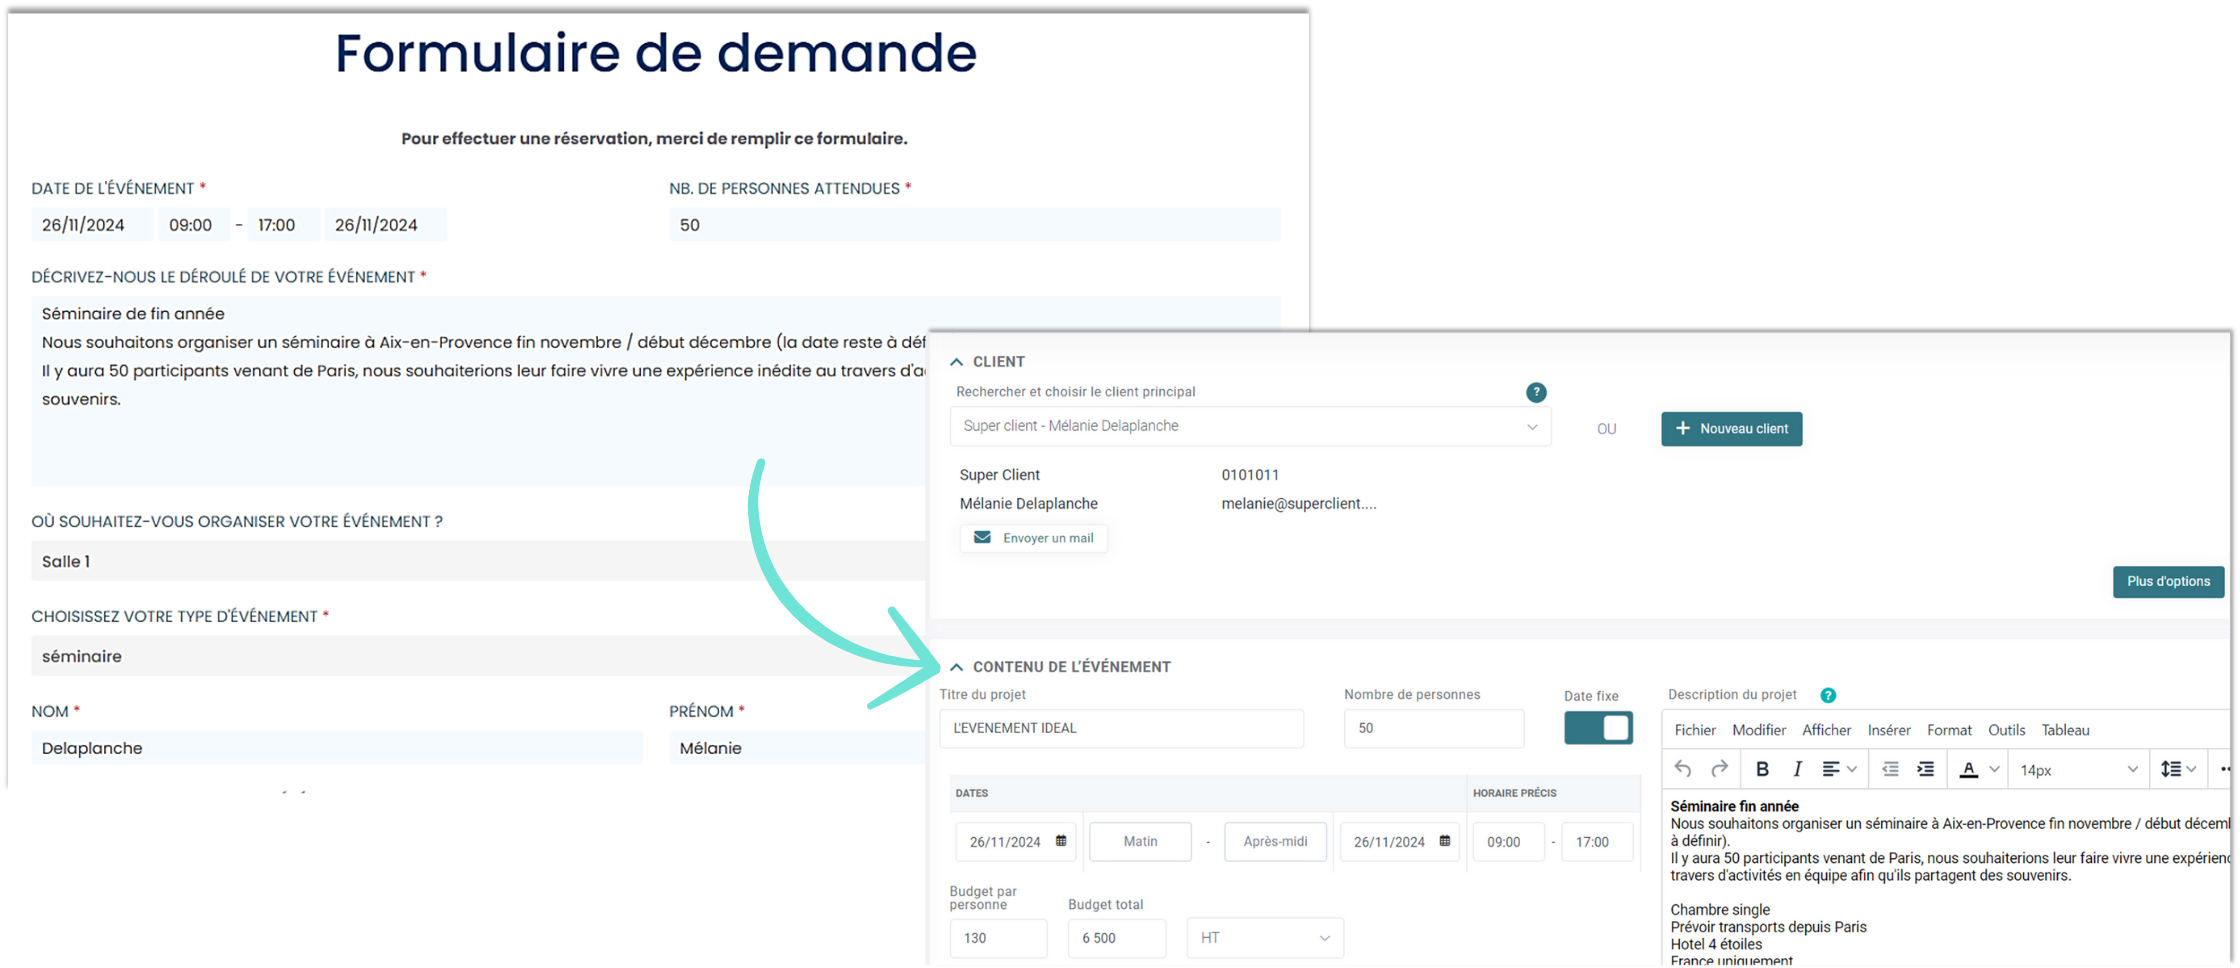The image size is (2240, 968).
Task: Open the Insérer menu
Action: [1889, 730]
